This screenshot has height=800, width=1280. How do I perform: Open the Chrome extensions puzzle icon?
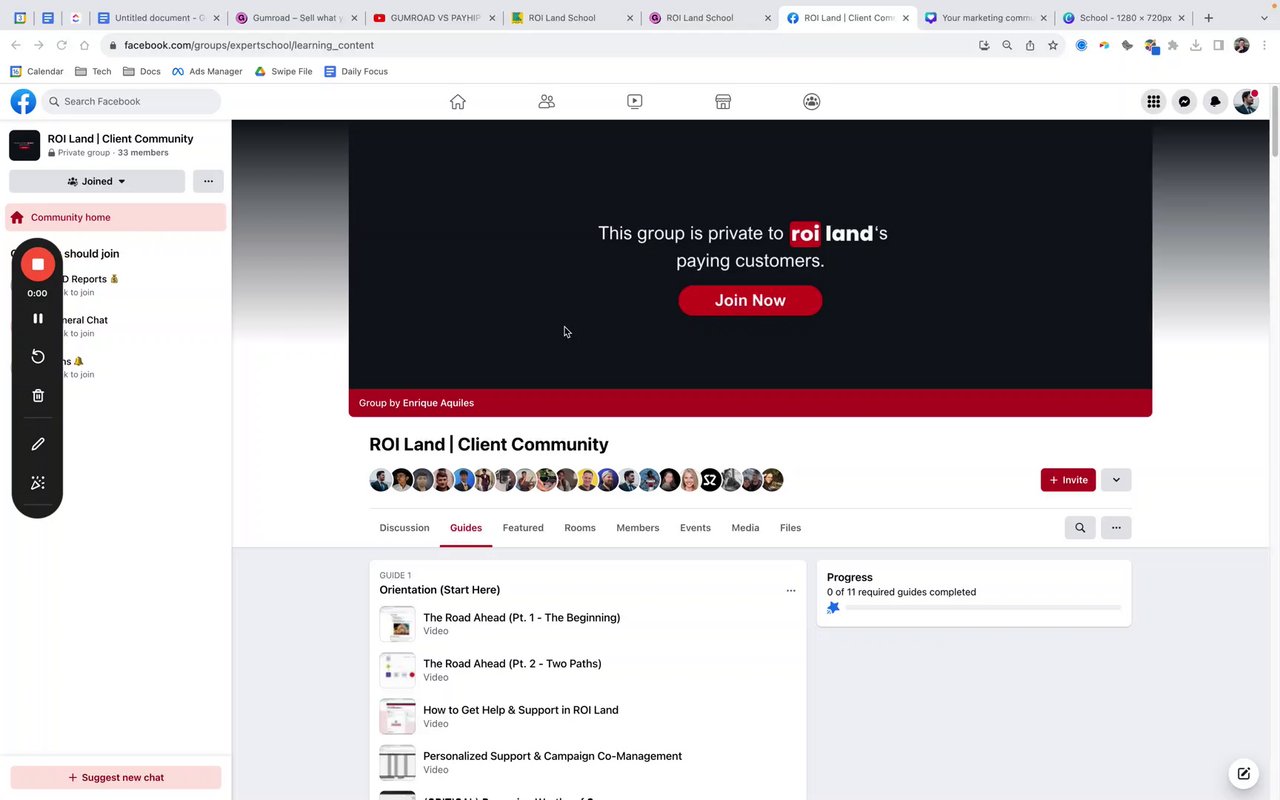pos(1173,45)
